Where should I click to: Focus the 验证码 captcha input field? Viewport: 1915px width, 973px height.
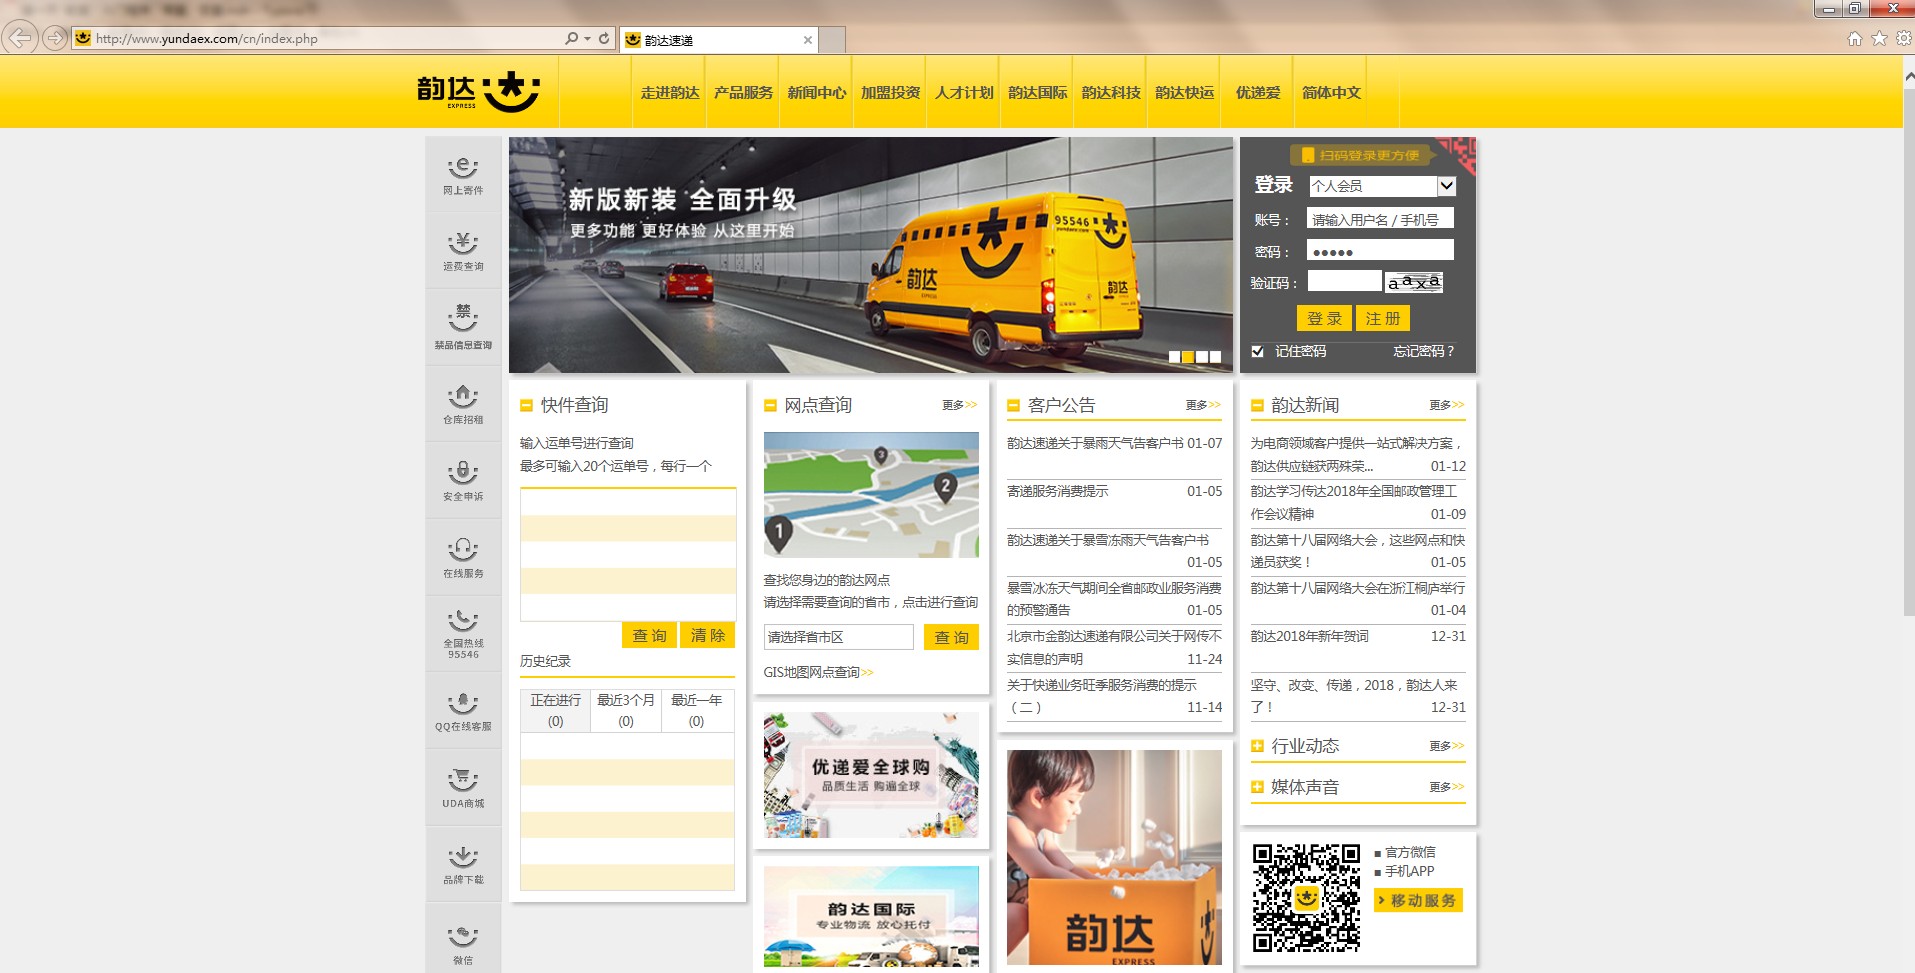[x=1344, y=281]
